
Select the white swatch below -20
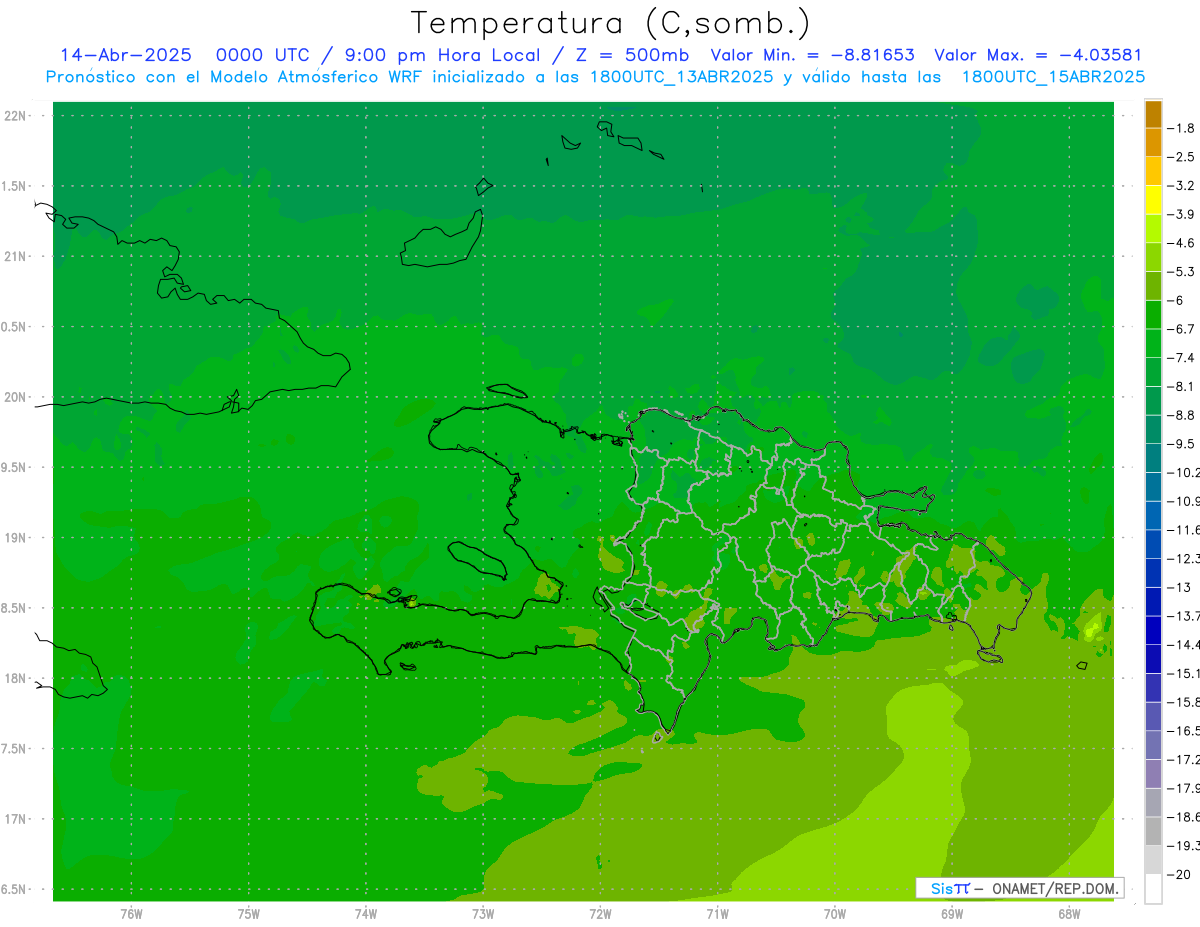coord(1153,888)
